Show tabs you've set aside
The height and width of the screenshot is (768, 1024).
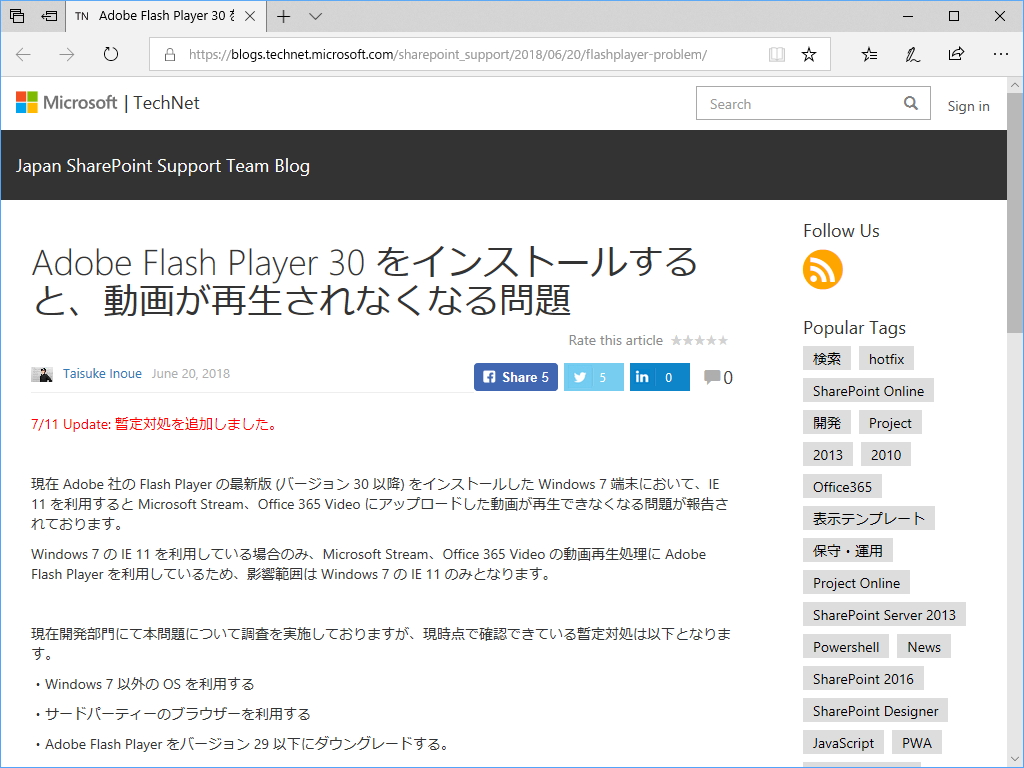click(x=15, y=16)
